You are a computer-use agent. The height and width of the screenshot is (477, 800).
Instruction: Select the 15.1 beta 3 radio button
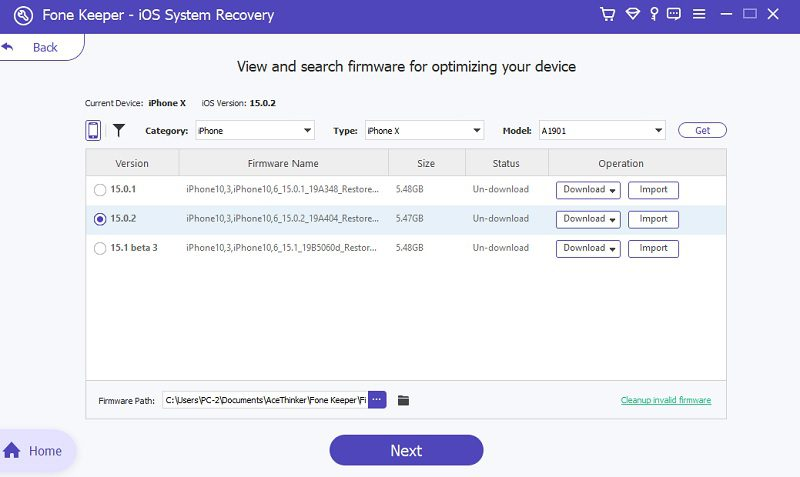click(x=99, y=249)
